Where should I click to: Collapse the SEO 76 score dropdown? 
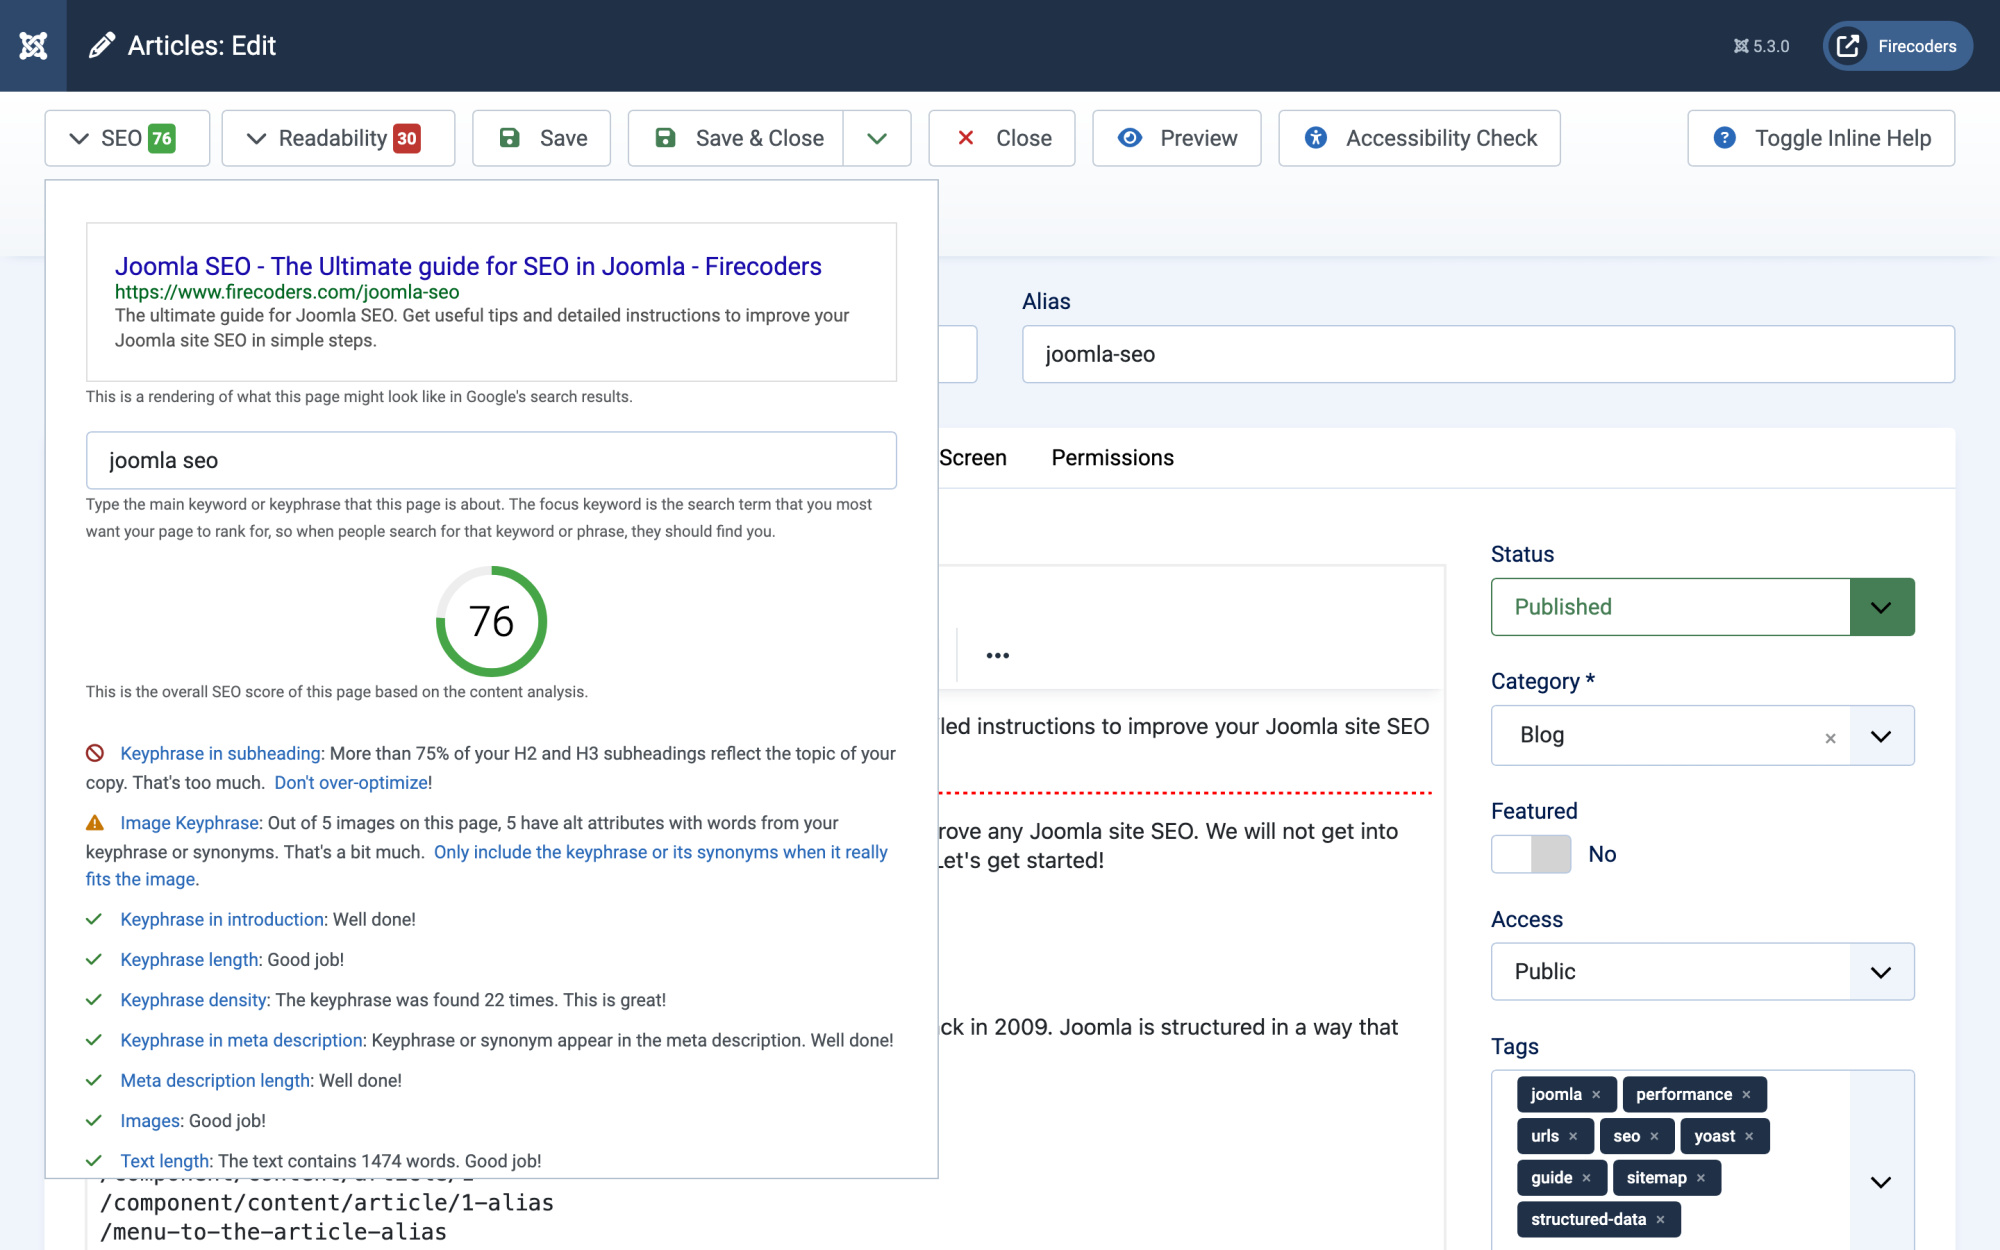click(127, 138)
